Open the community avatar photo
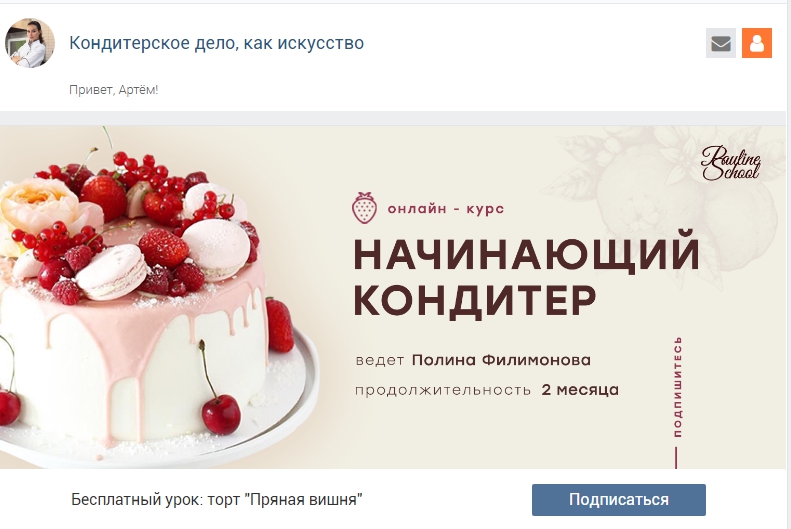The height and width of the screenshot is (529, 791). 29,43
